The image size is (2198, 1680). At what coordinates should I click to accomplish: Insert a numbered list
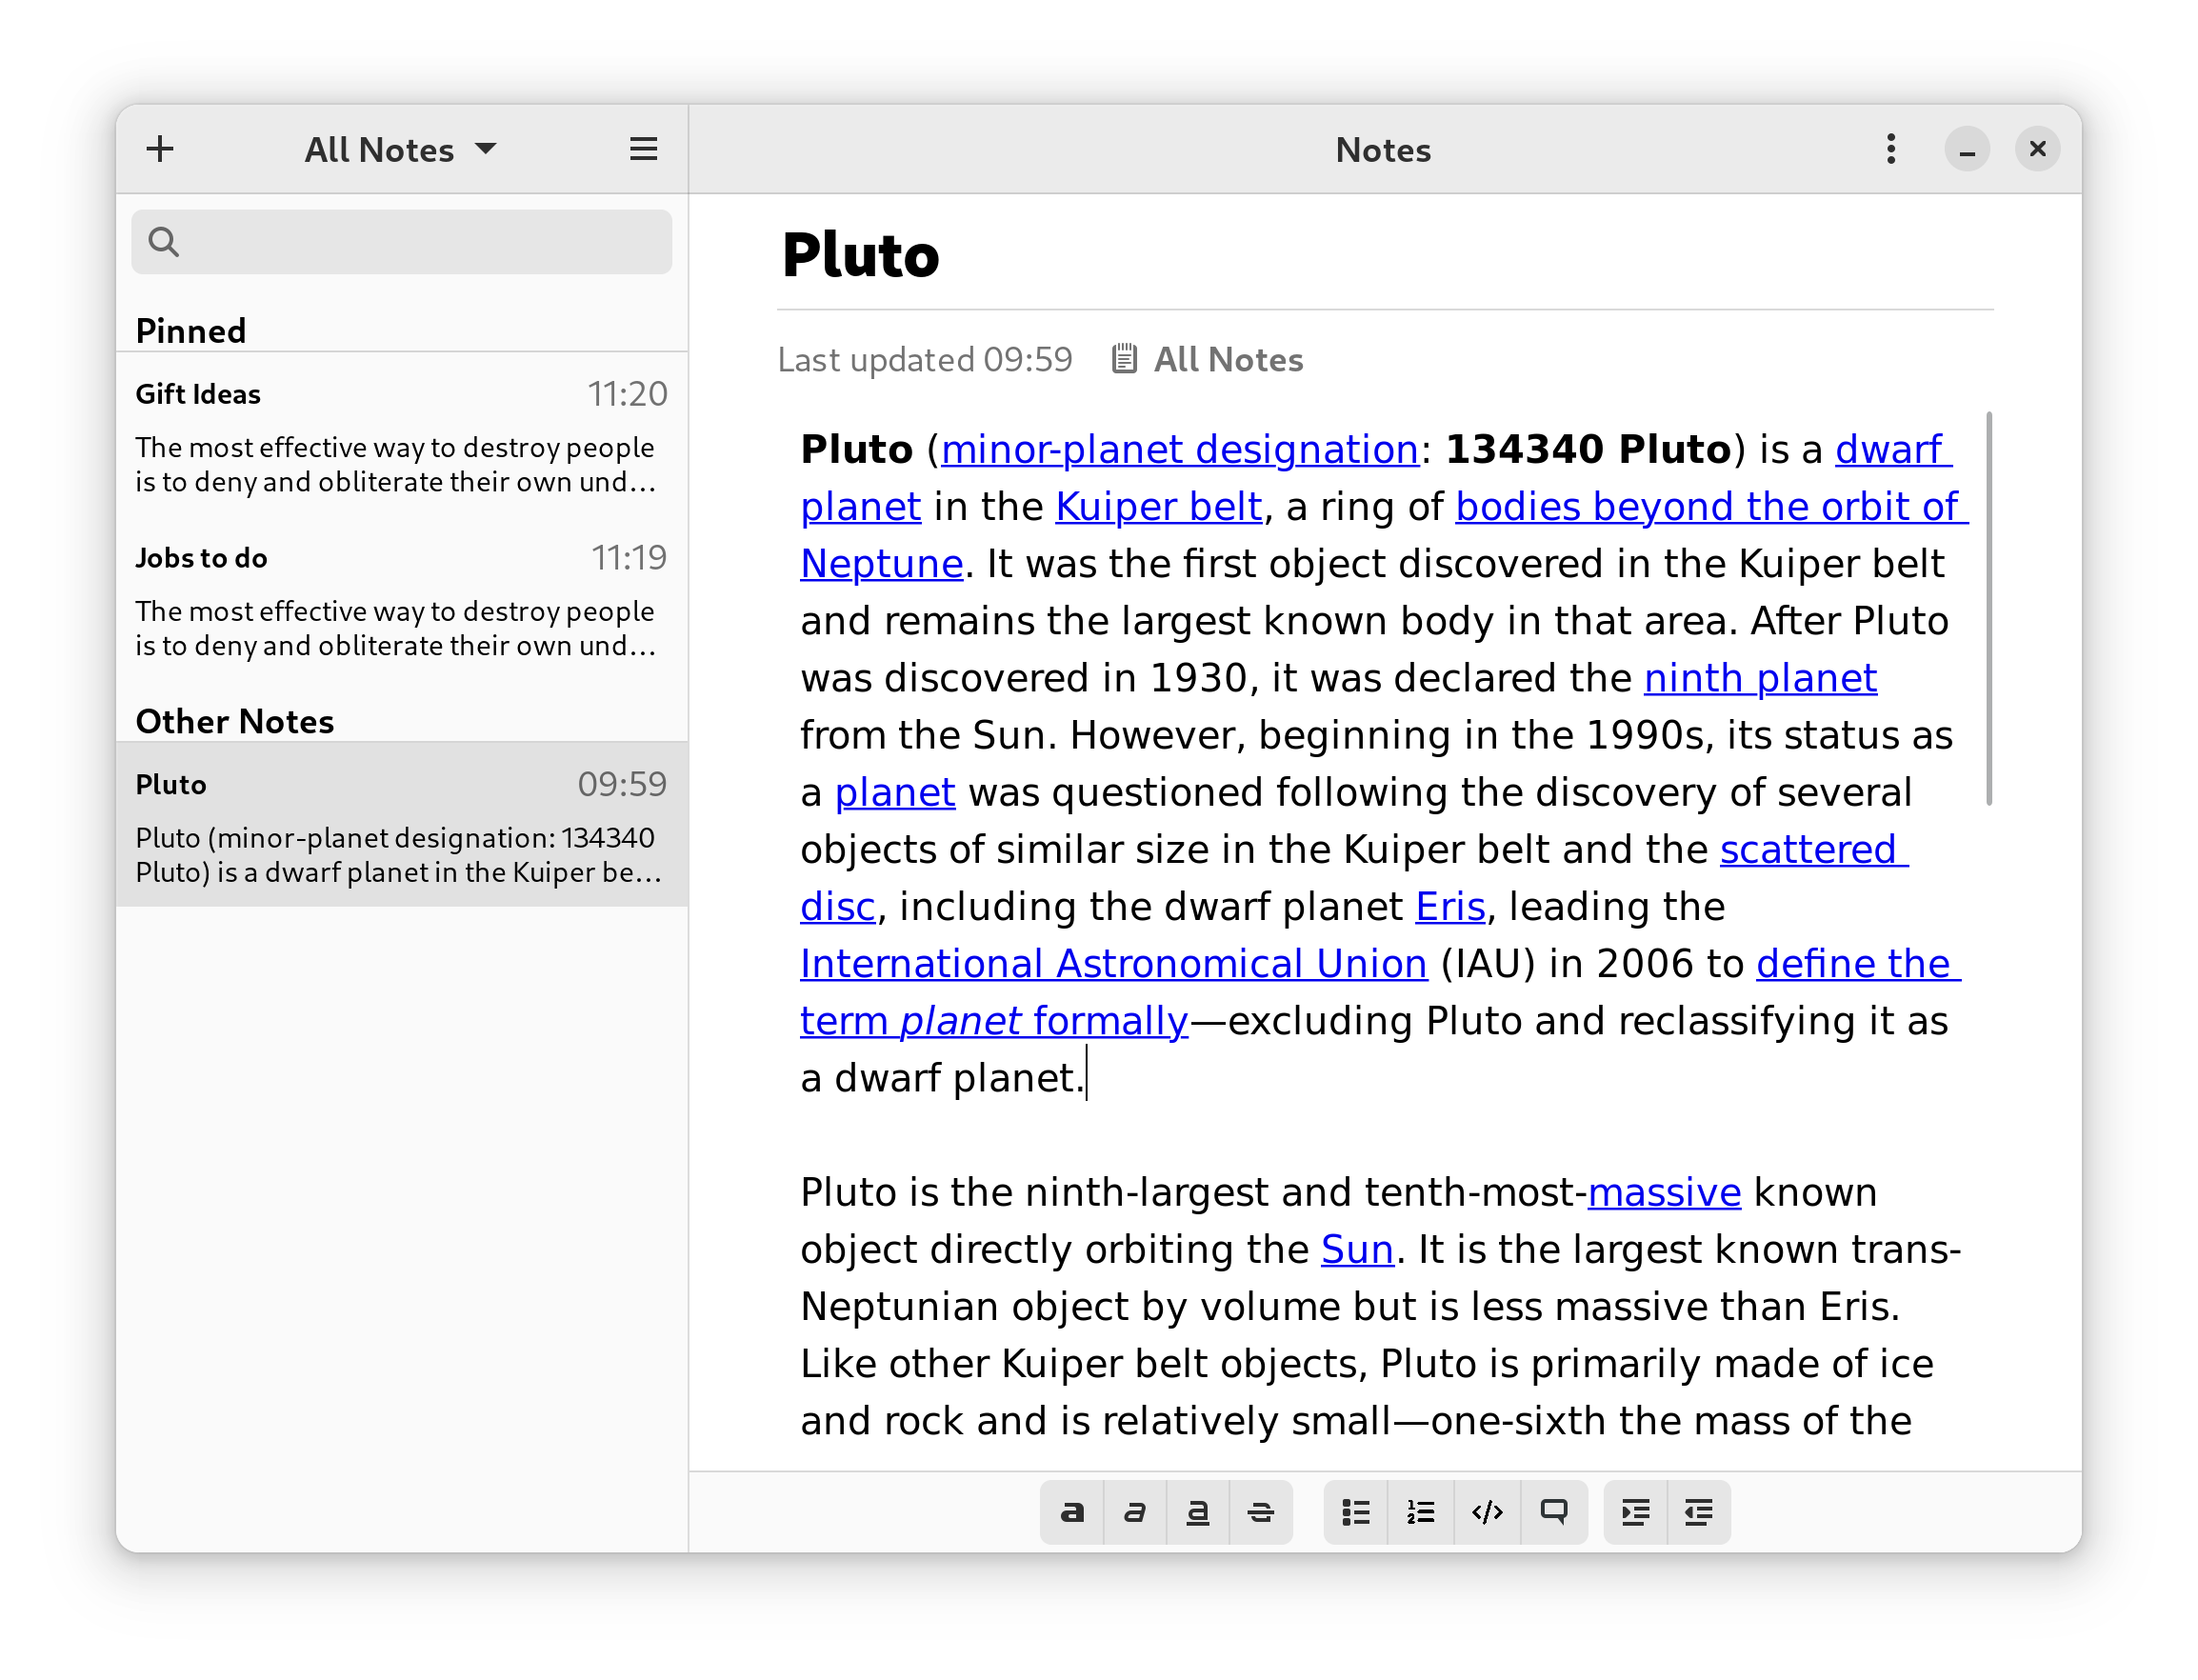pos(1420,1512)
